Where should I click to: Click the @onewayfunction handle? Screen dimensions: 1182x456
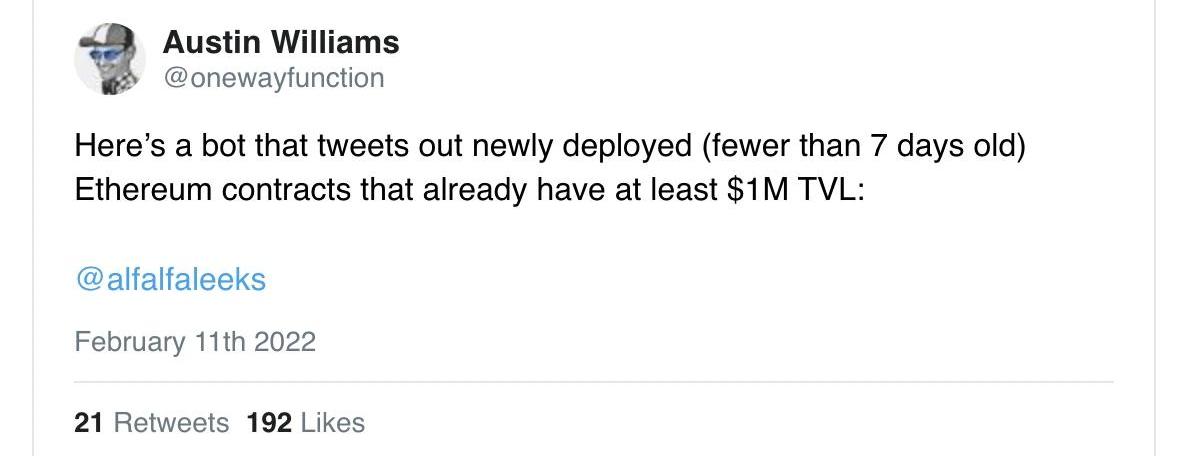[x=272, y=78]
